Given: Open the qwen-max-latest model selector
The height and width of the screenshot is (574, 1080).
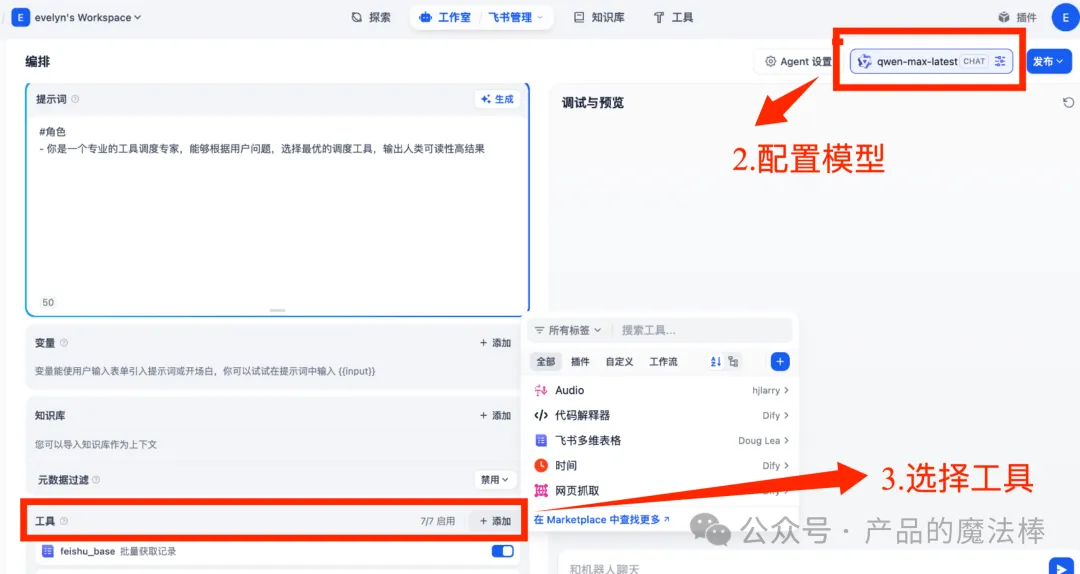Looking at the screenshot, I should tap(931, 61).
